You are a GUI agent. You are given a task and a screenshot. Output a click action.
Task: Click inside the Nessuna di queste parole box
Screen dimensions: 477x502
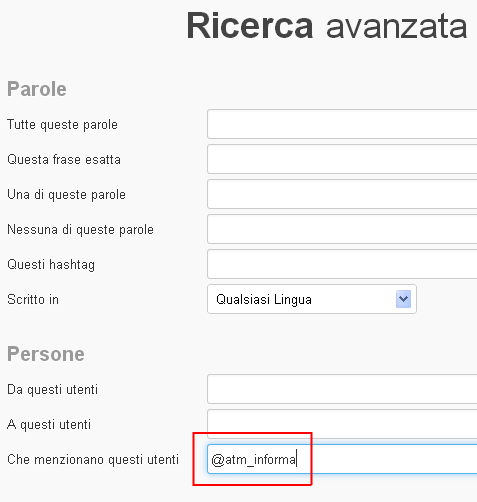pos(342,229)
